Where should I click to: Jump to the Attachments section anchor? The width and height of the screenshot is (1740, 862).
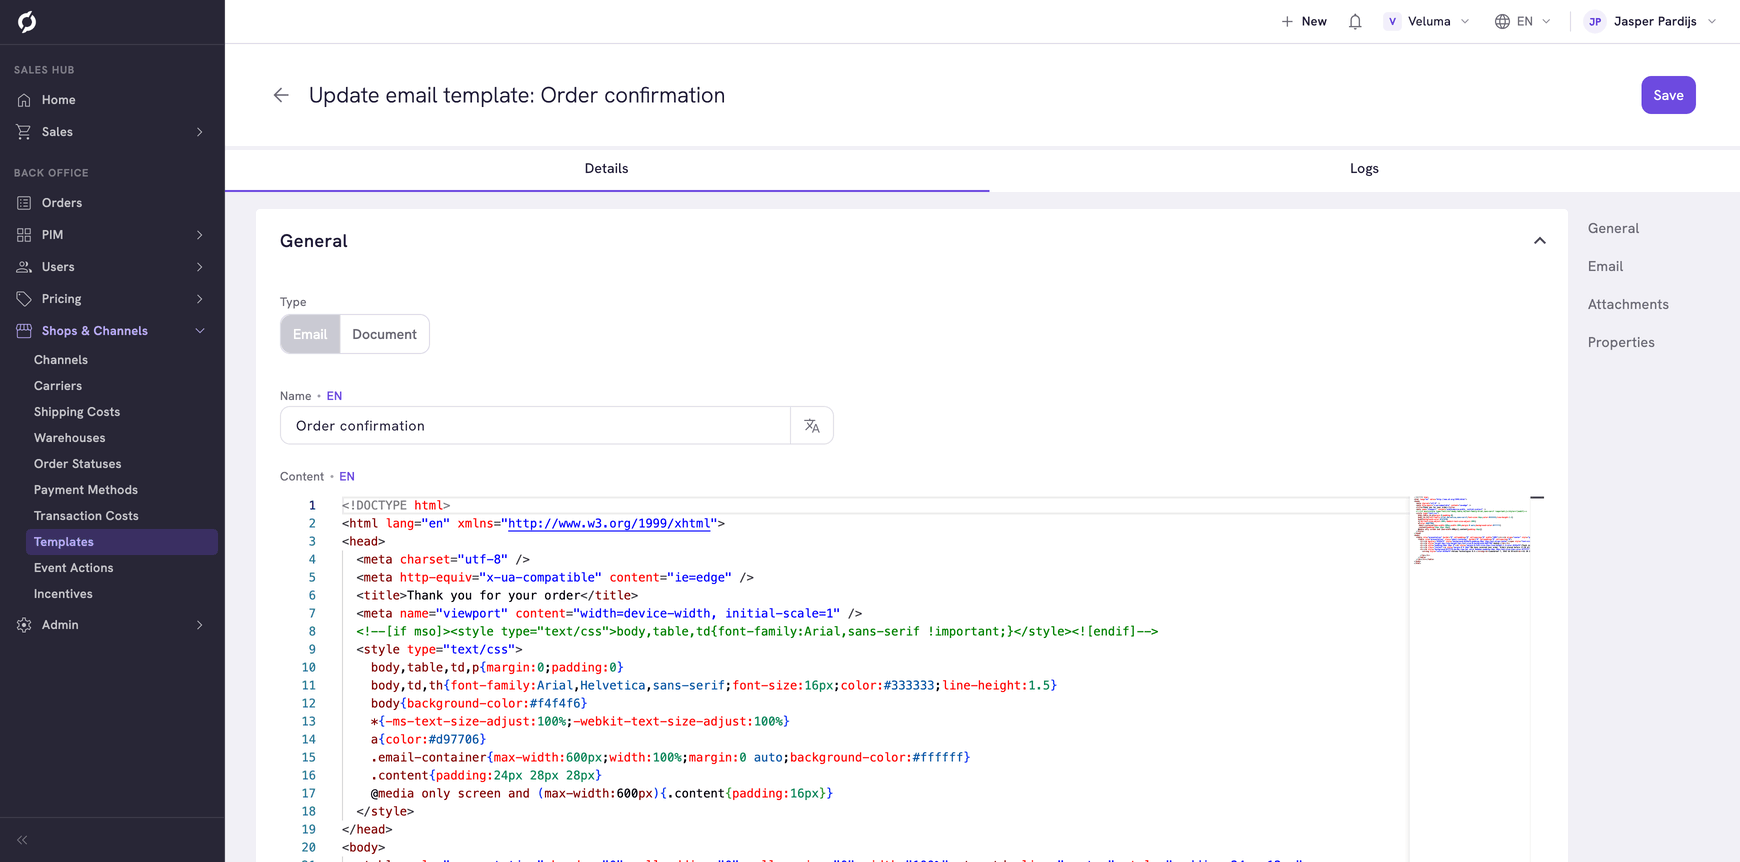tap(1628, 304)
